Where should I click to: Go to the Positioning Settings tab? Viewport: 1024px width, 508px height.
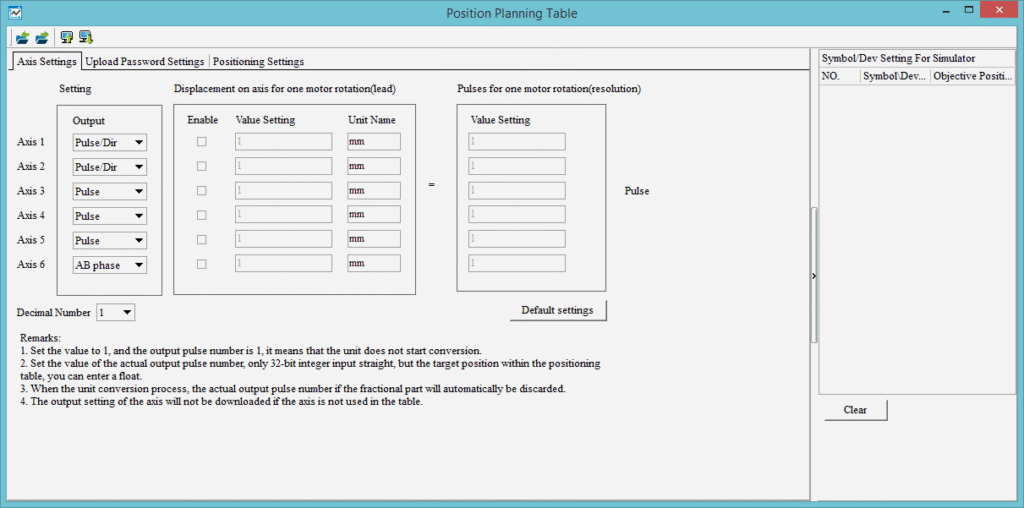click(x=258, y=61)
